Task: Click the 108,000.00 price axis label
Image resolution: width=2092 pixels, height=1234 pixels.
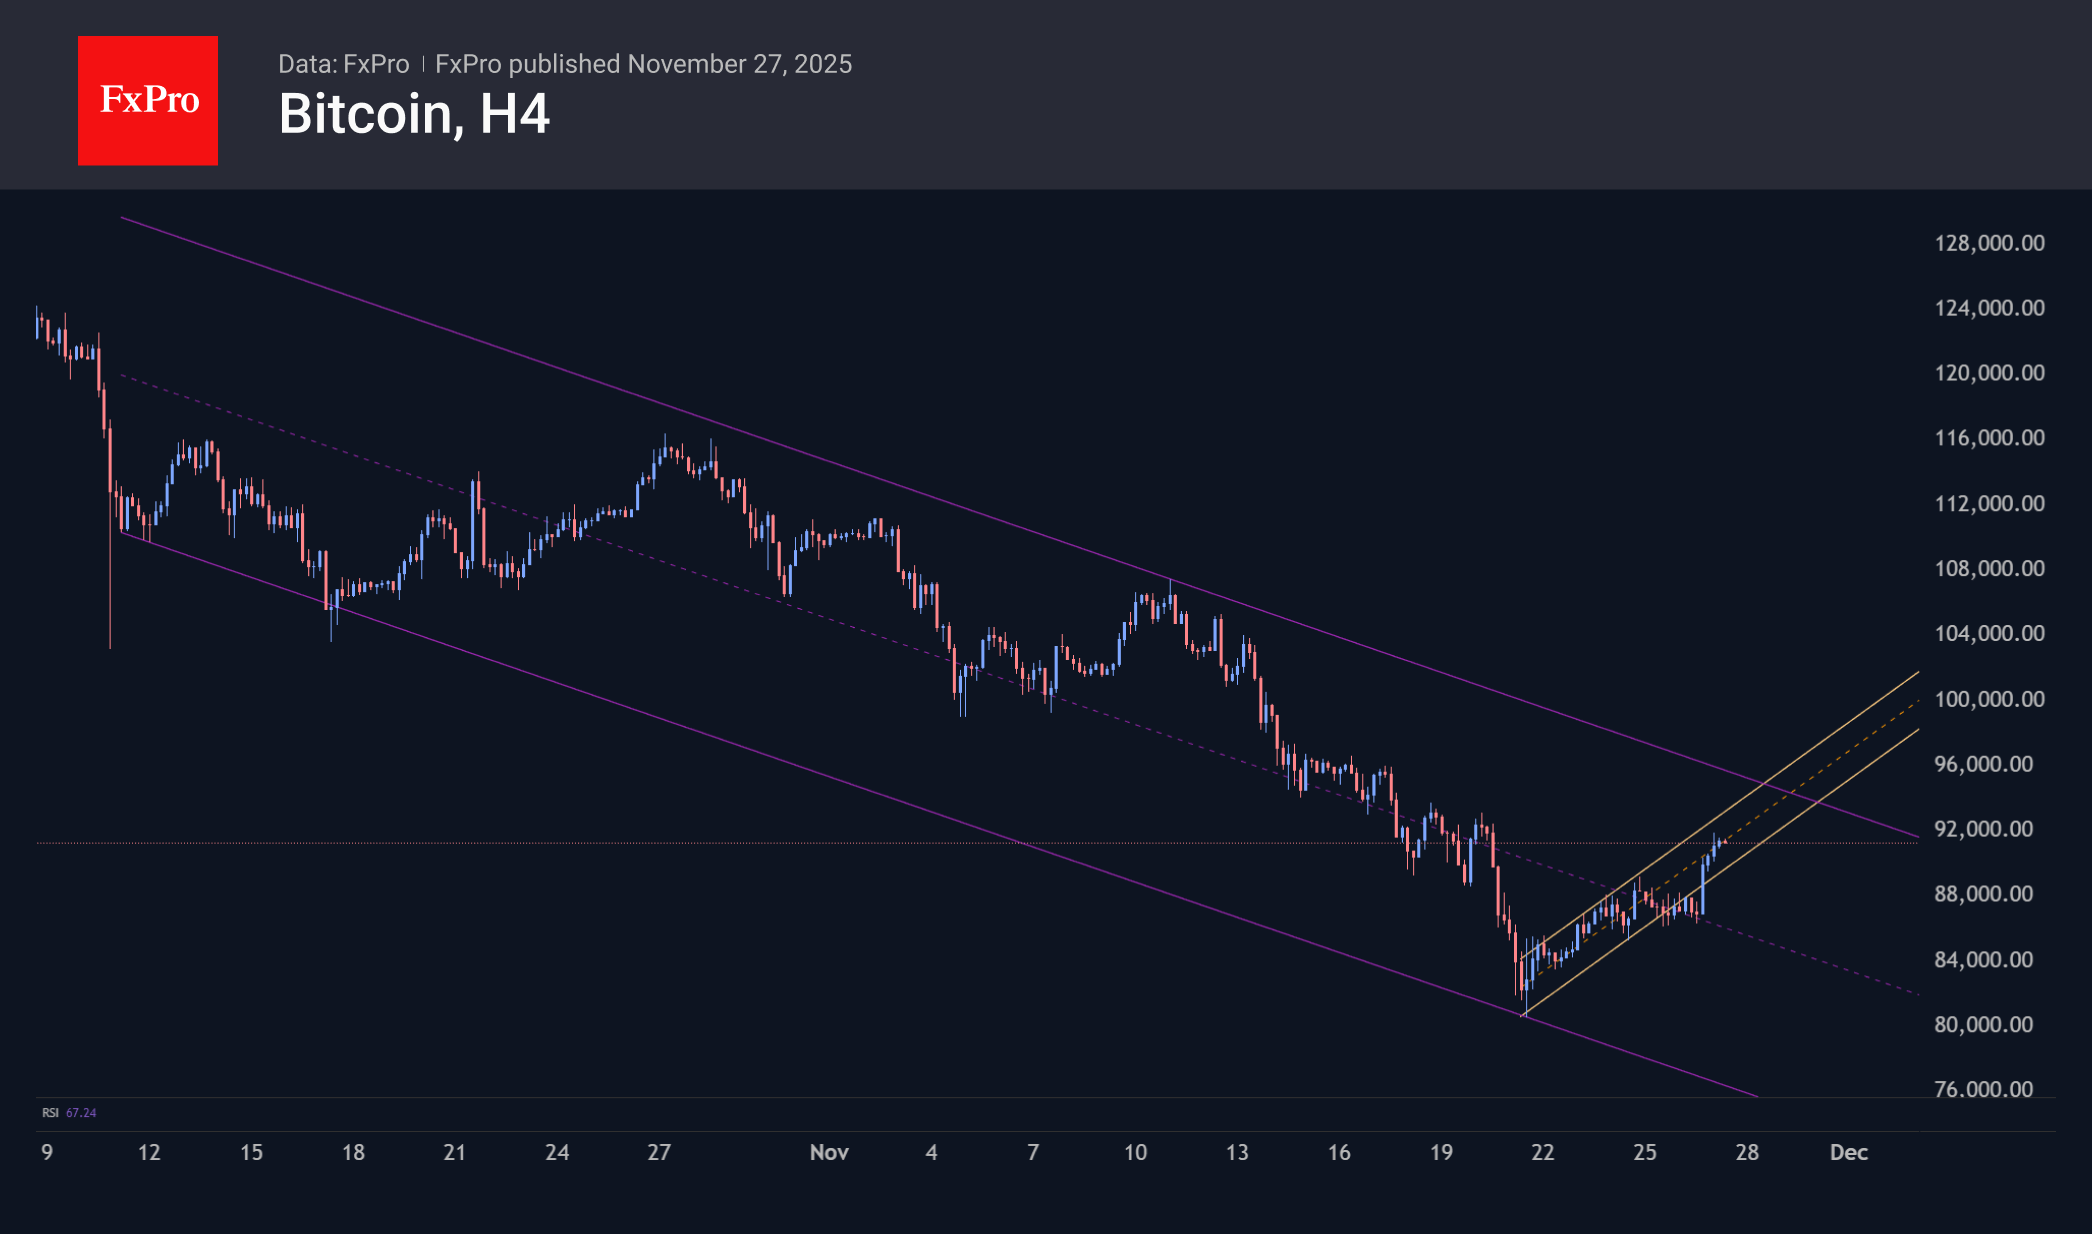Action: (x=1989, y=568)
